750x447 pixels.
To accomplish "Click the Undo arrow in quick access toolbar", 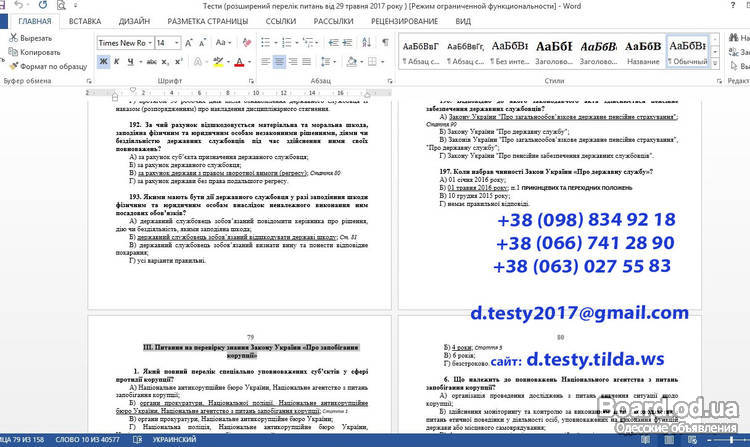I will coord(18,5).
